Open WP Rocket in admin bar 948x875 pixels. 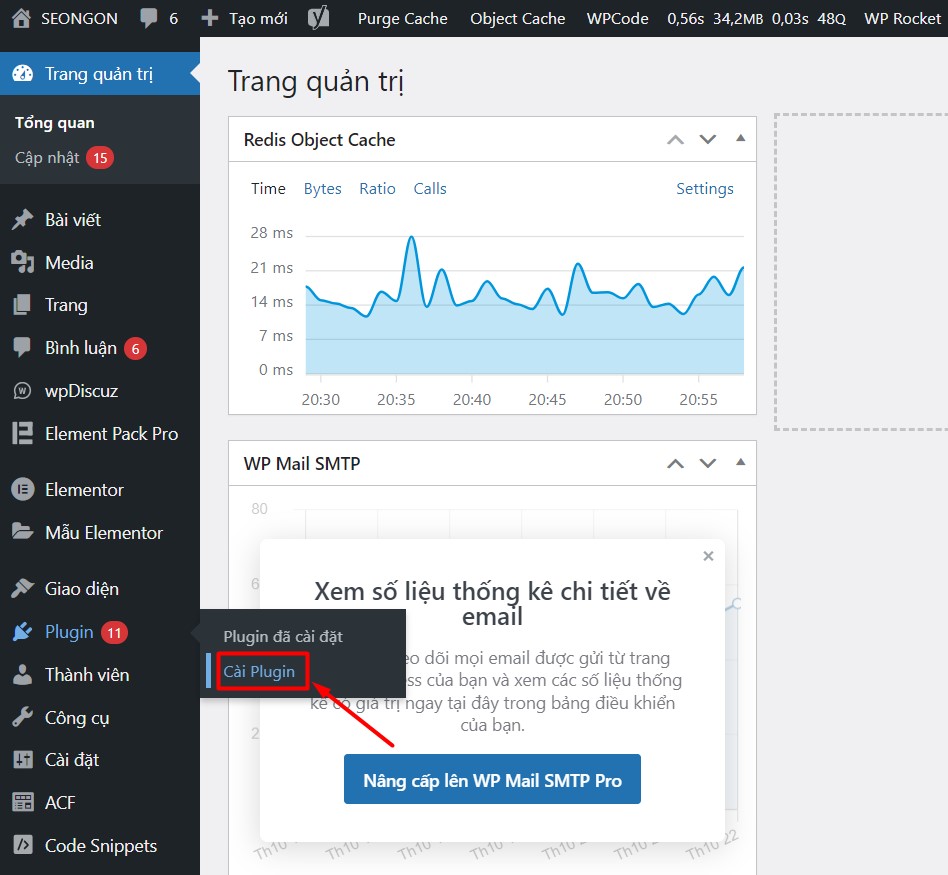click(902, 19)
